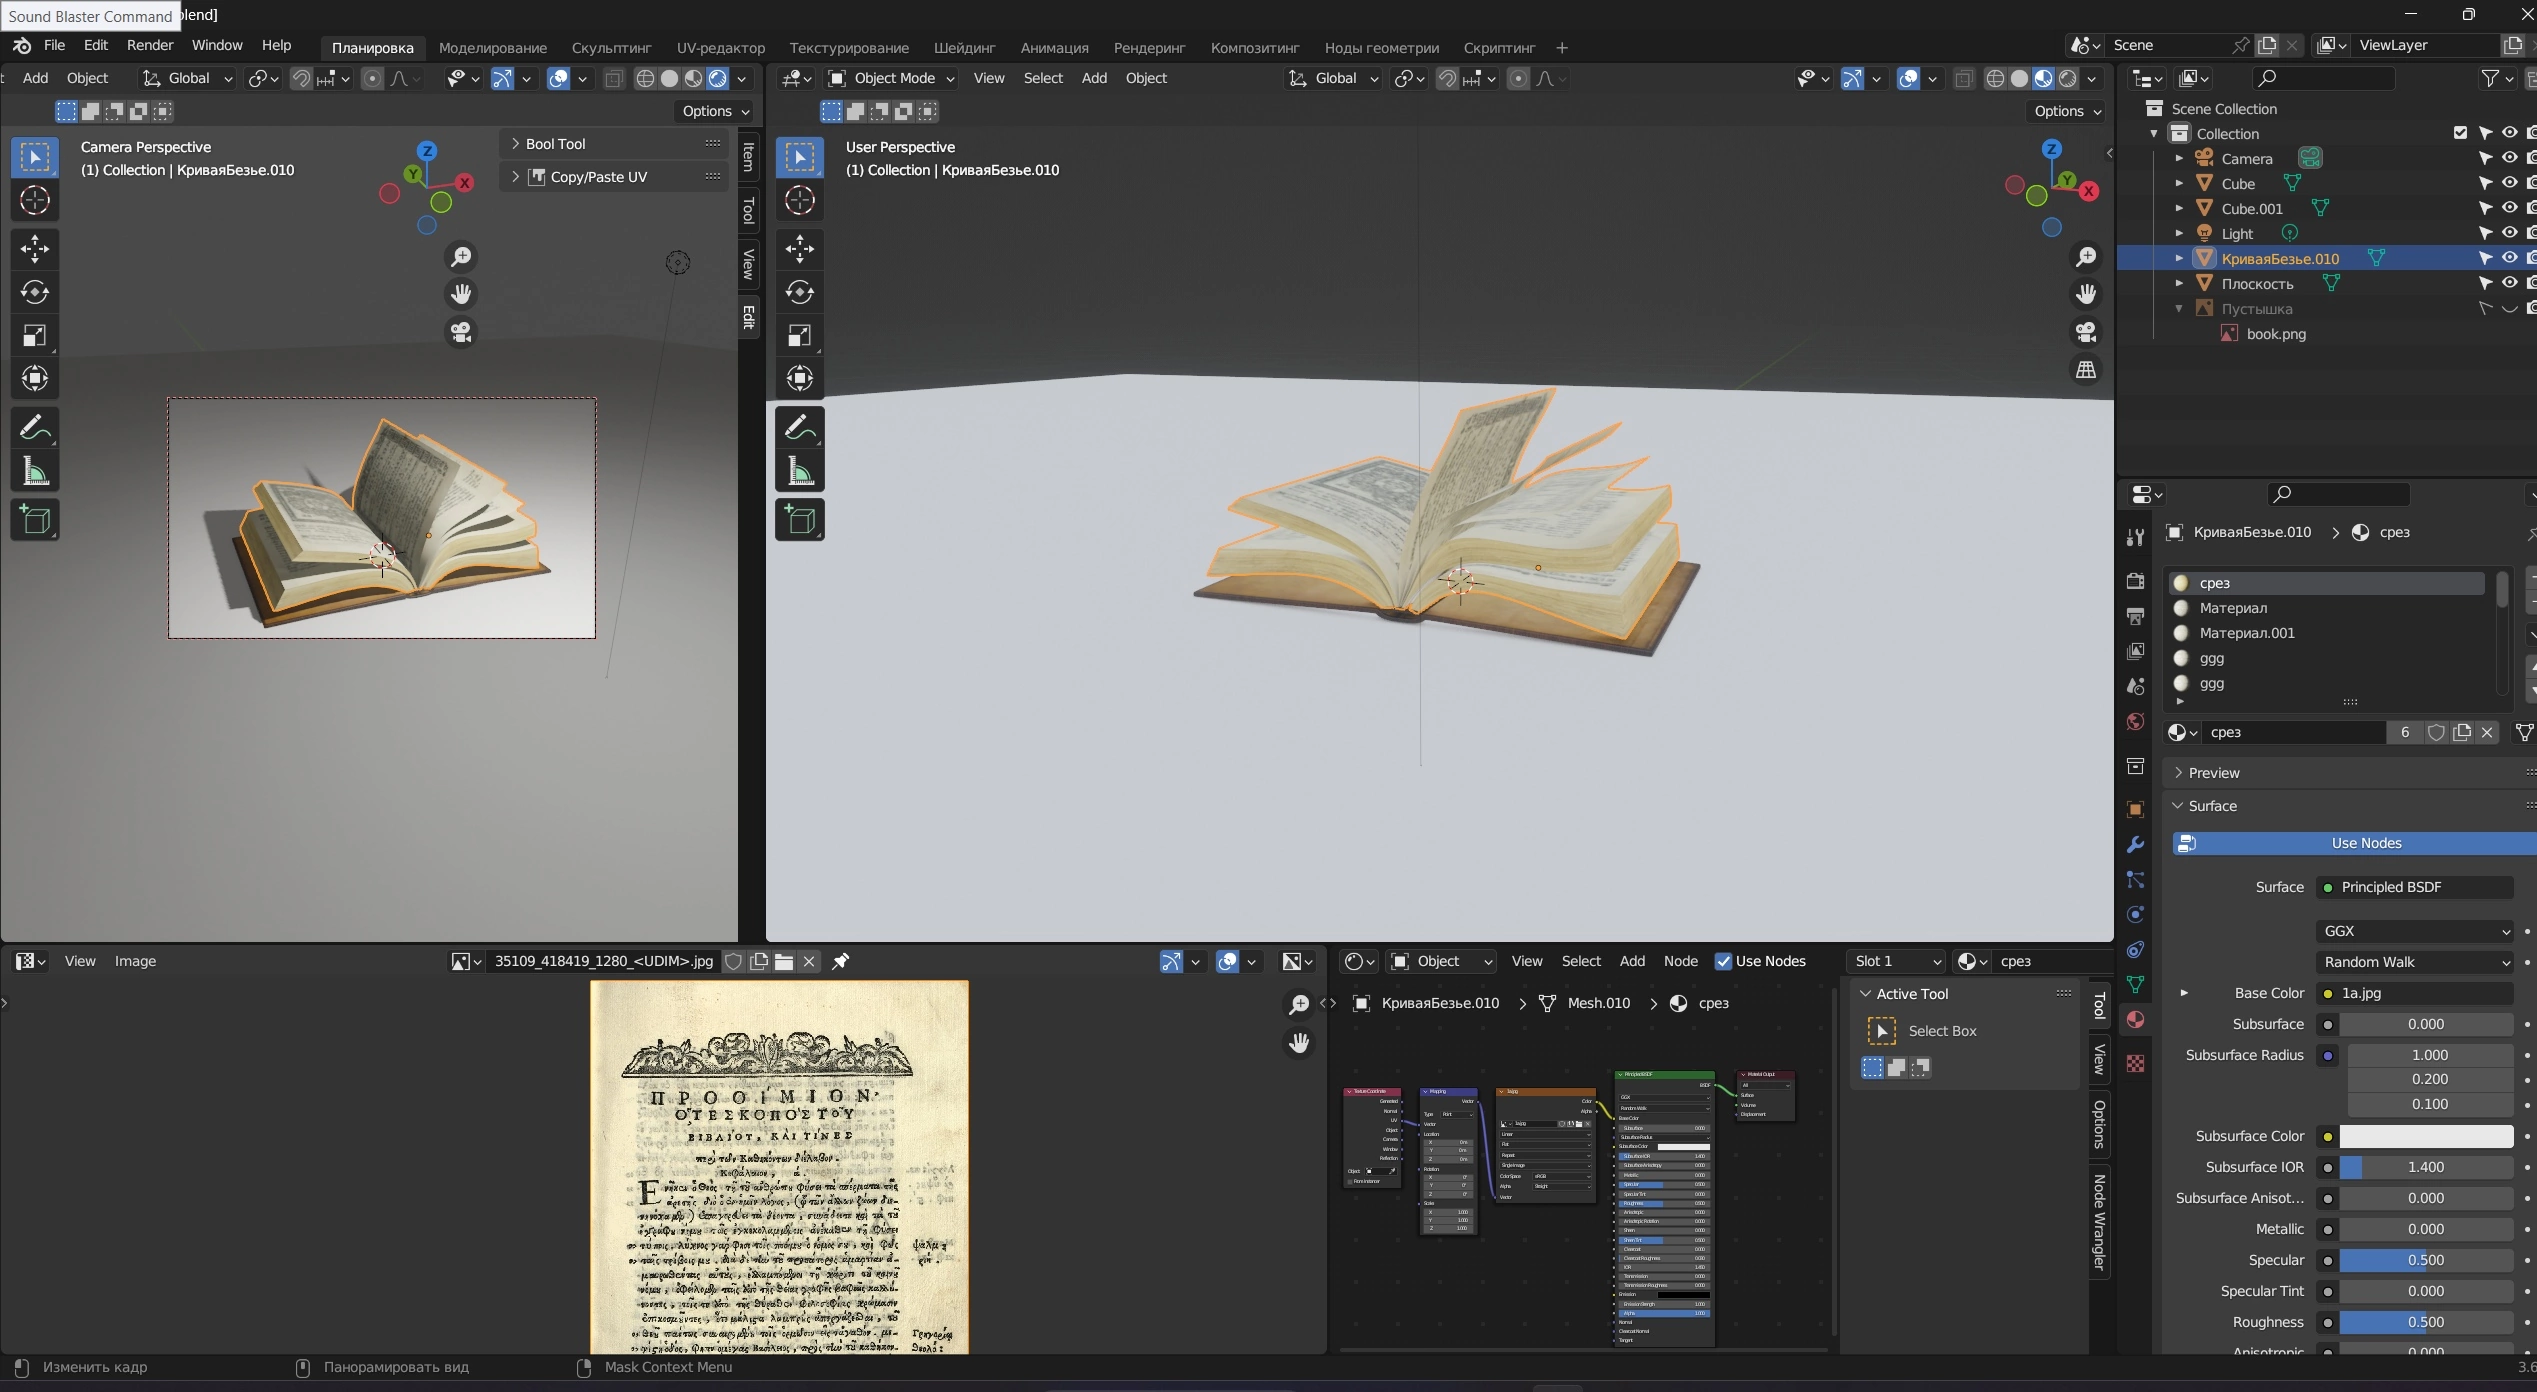
Task: Select the Cursor tool in left viewport toolbar
Action: (x=35, y=200)
